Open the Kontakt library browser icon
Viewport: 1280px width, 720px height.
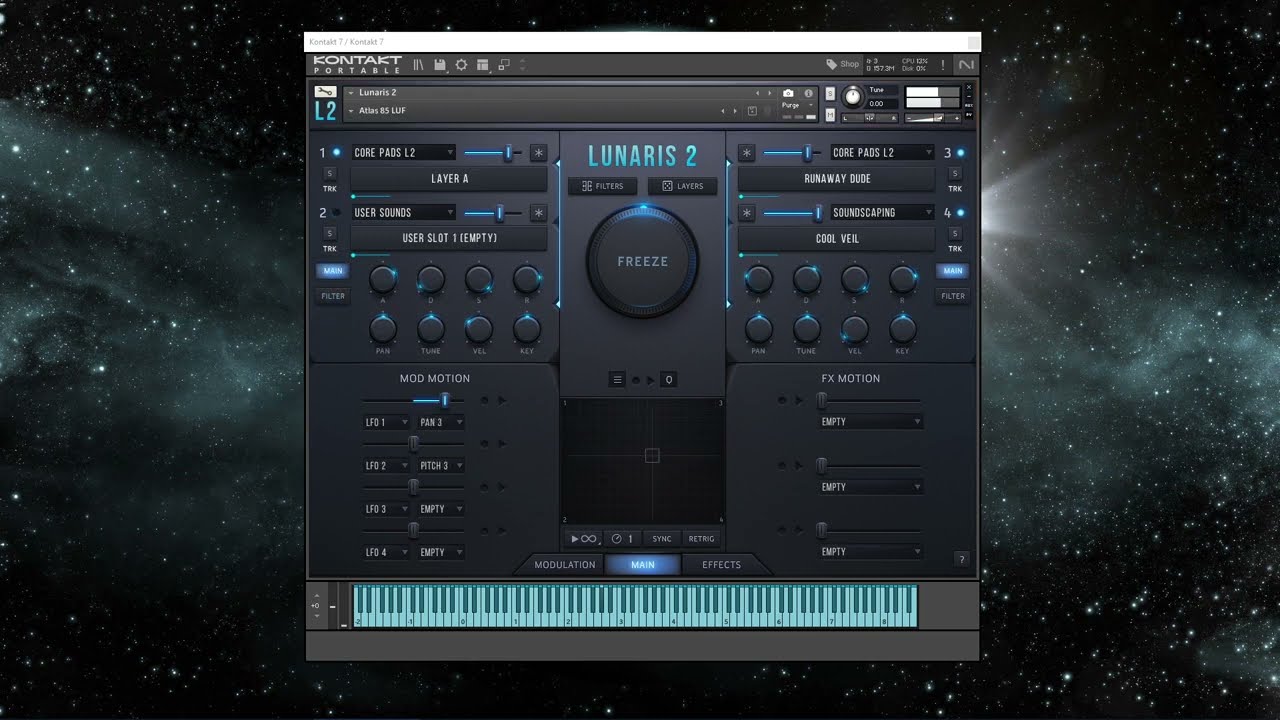[419, 64]
